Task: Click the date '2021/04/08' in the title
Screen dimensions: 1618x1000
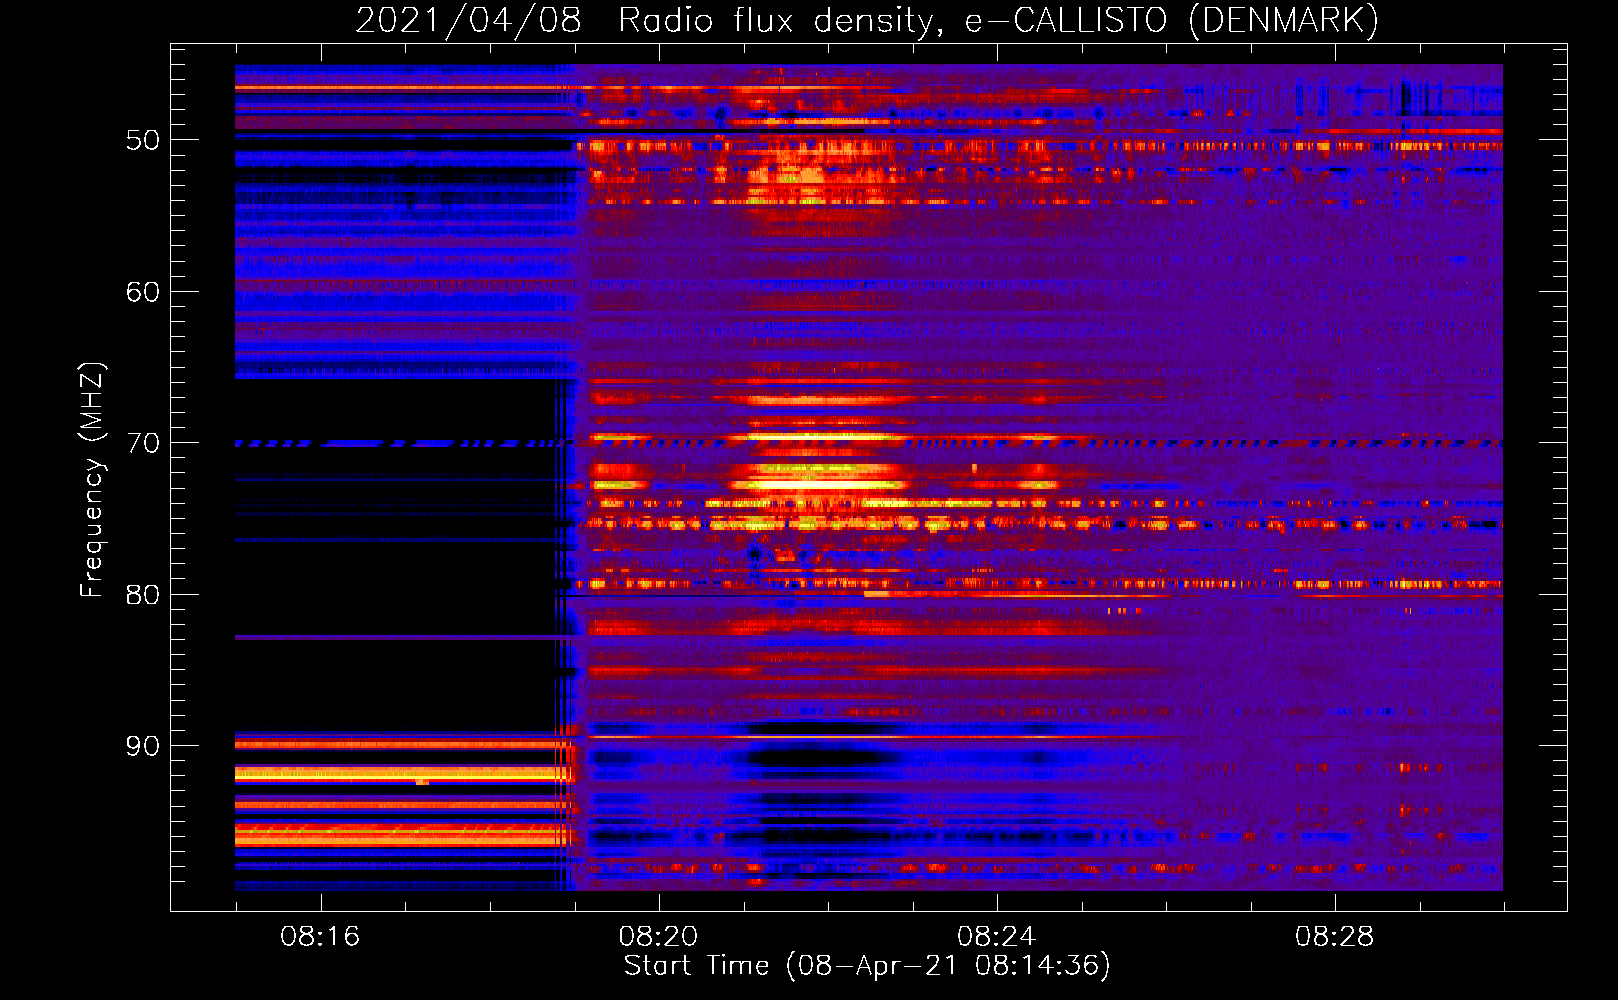Action: [468, 21]
